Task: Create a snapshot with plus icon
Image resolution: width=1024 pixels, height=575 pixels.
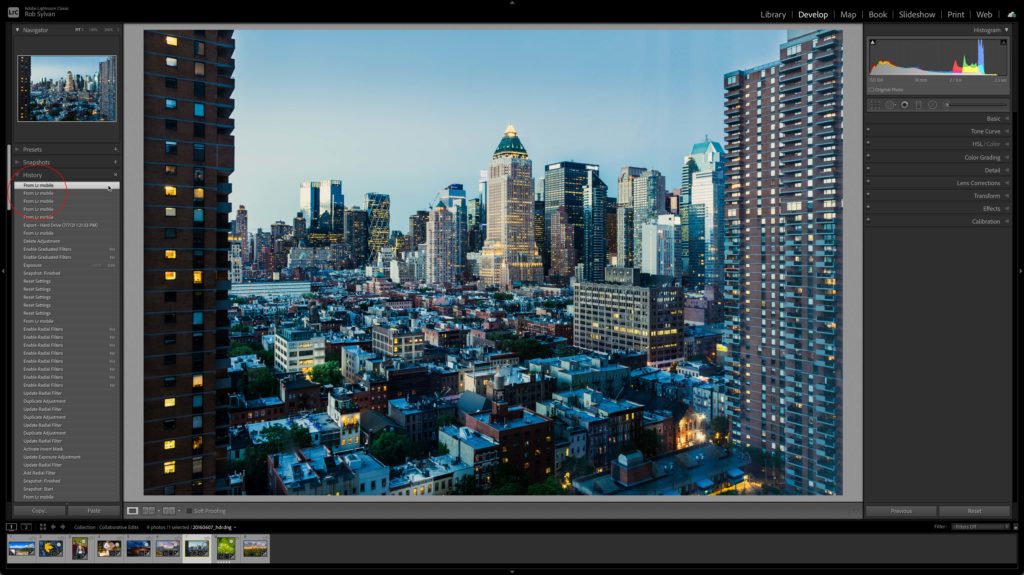Action: tap(116, 162)
